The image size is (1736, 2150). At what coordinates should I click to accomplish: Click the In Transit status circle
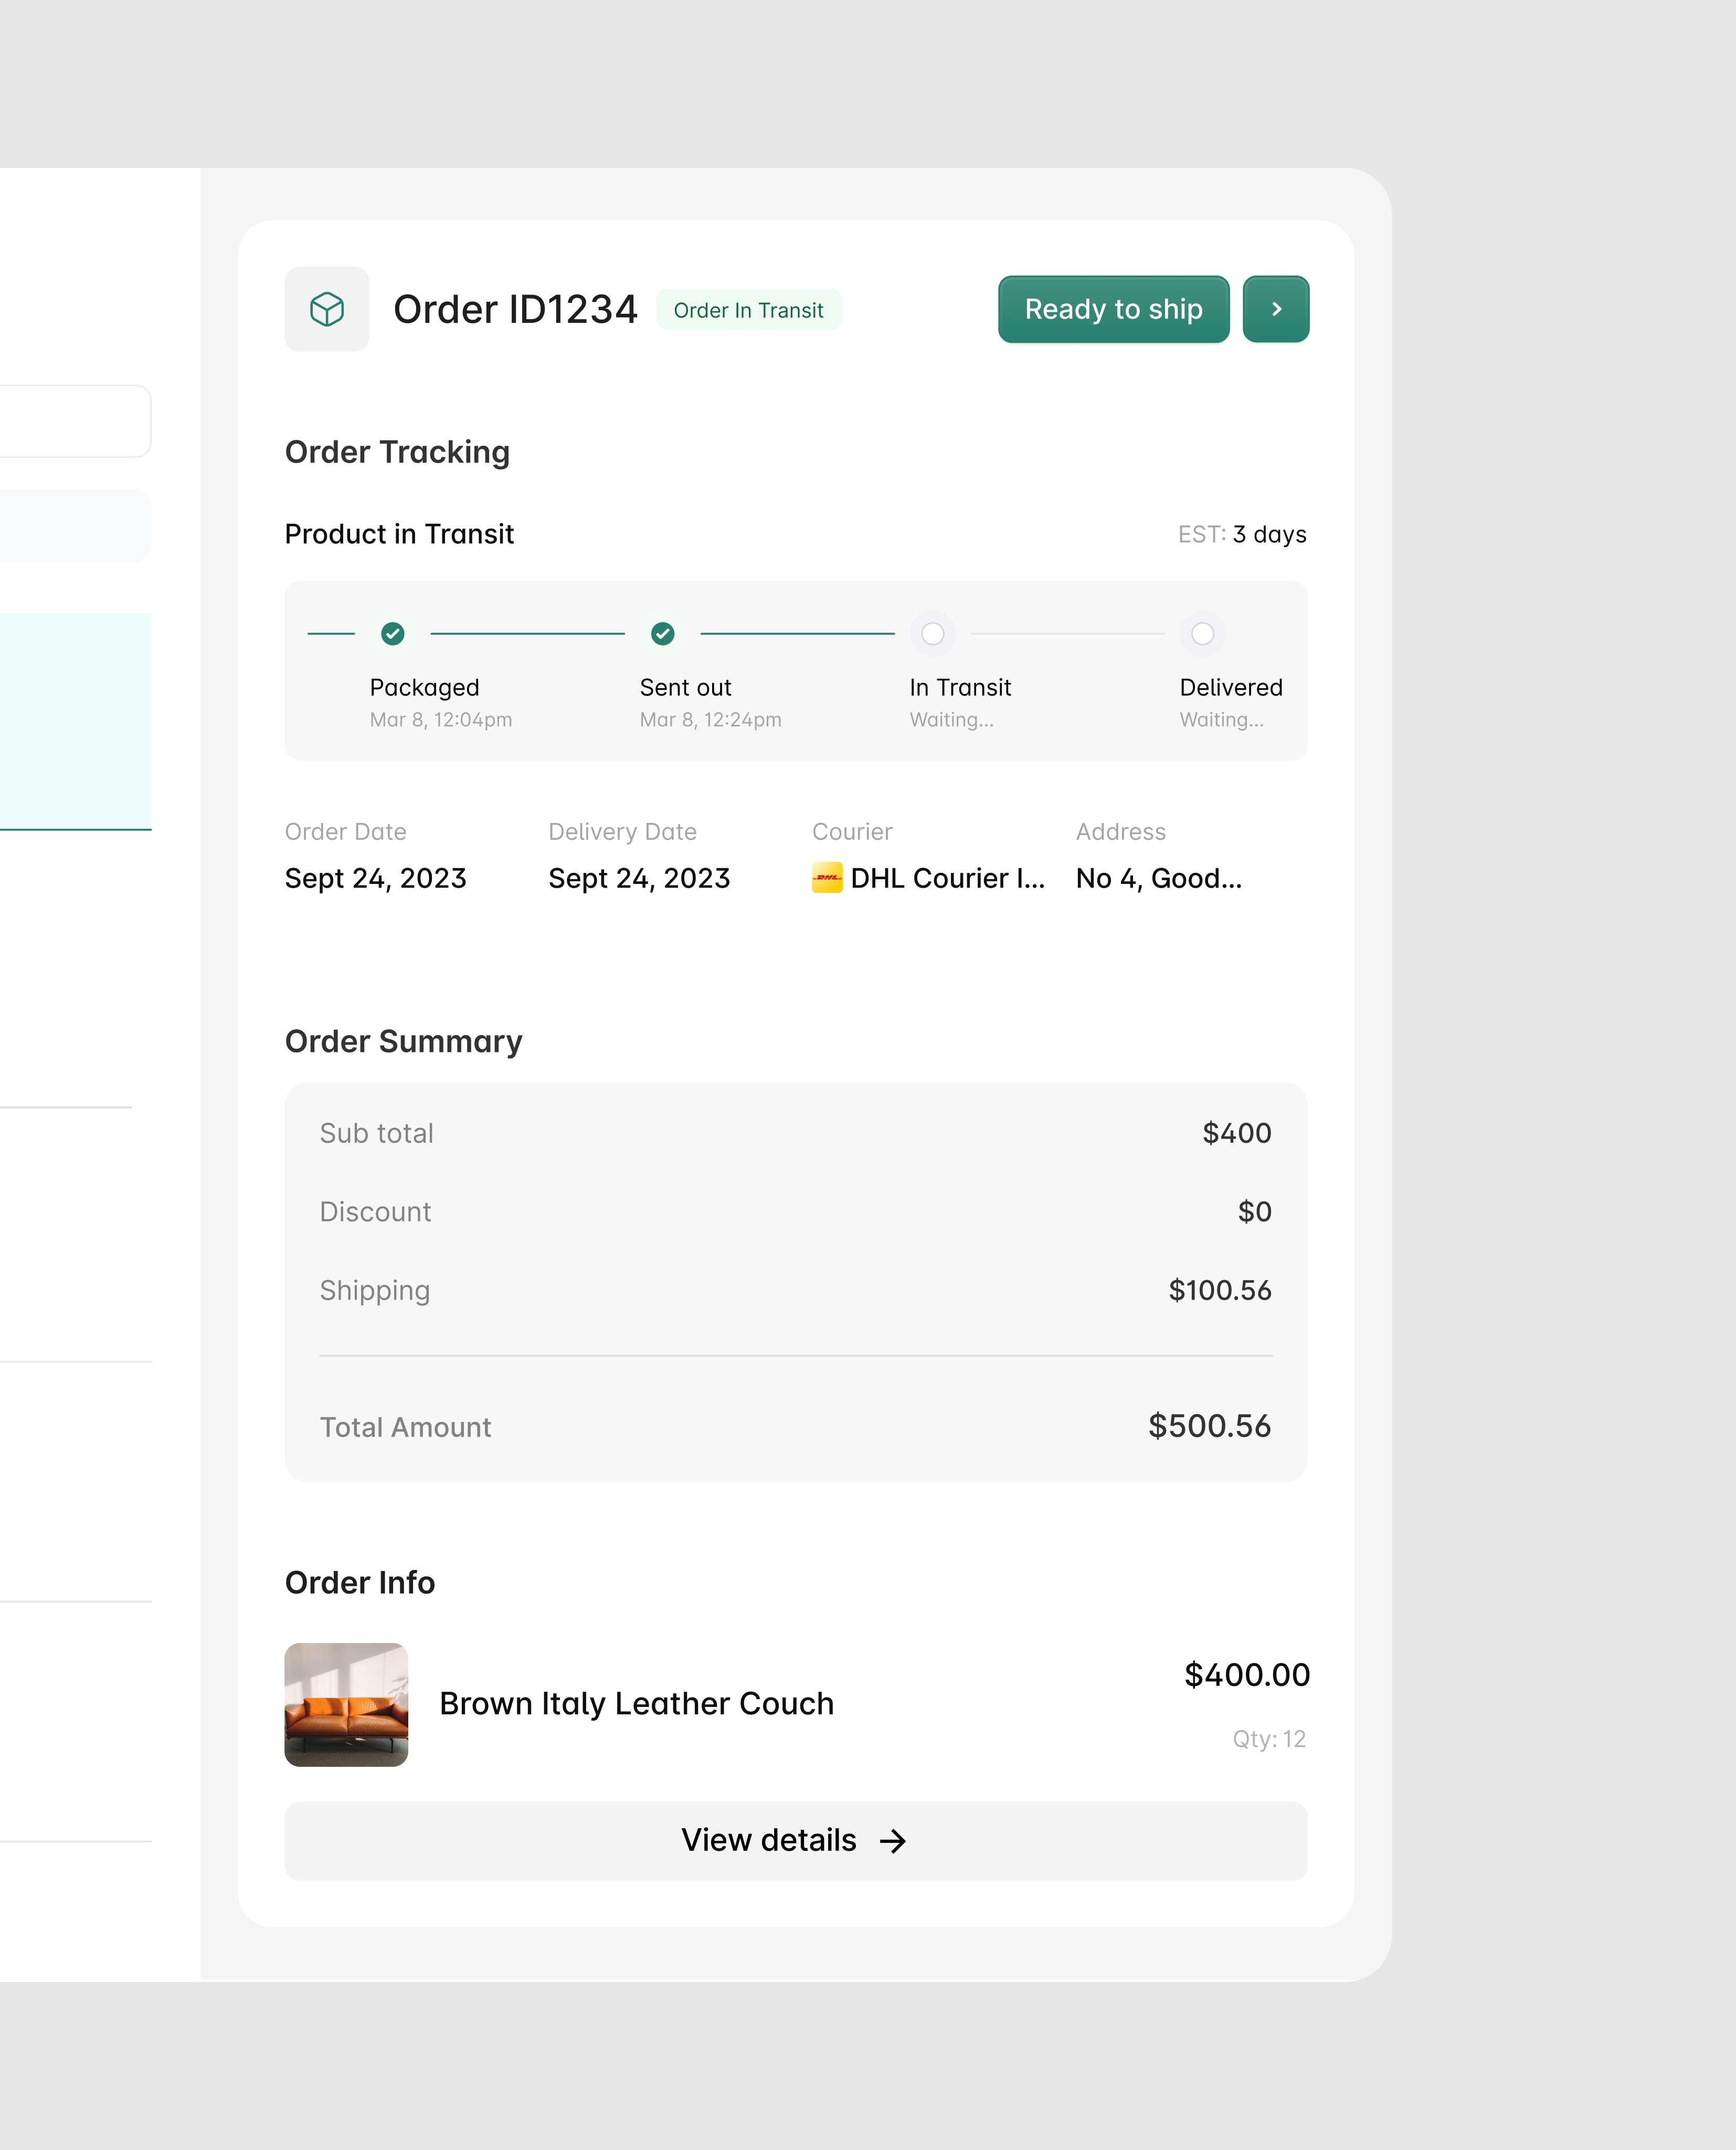932,634
